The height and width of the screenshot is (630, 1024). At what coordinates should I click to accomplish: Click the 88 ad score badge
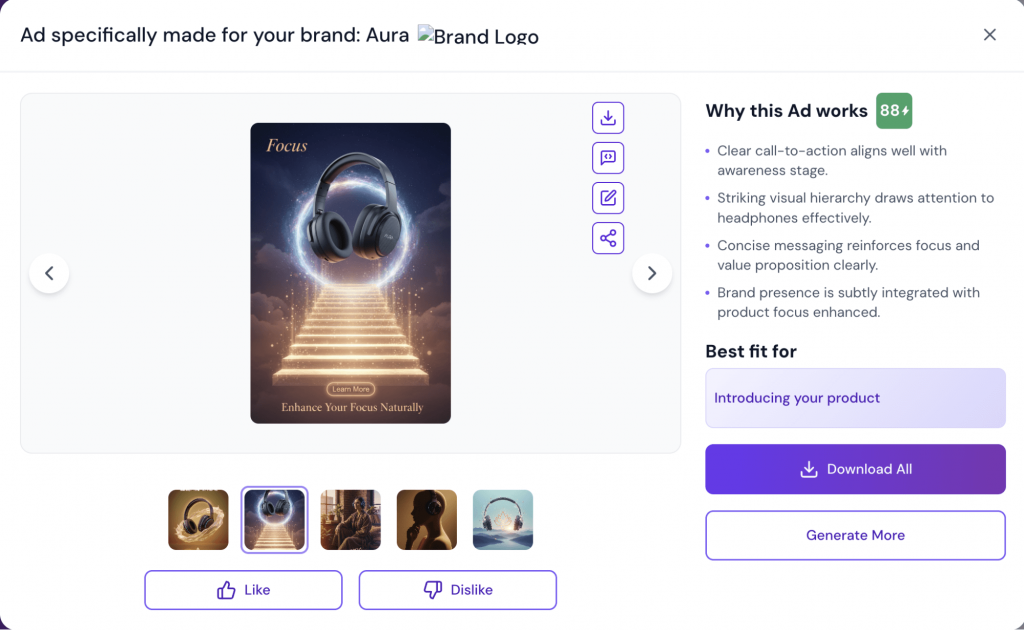pyautogui.click(x=893, y=111)
